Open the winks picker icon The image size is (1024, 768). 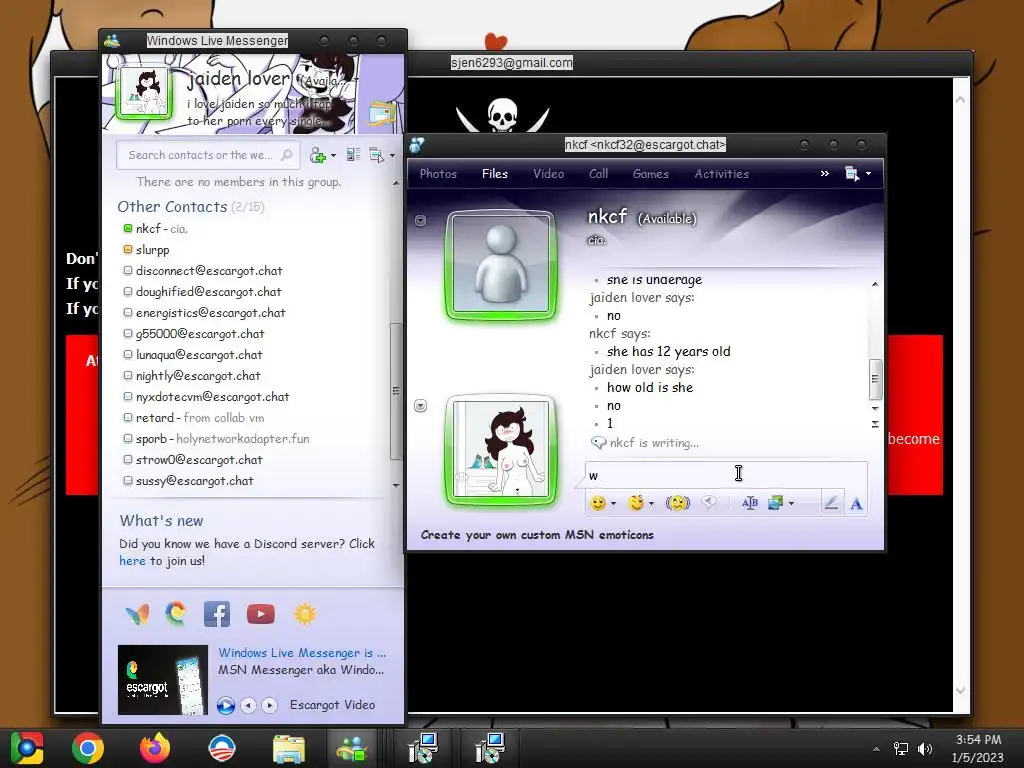[635, 503]
